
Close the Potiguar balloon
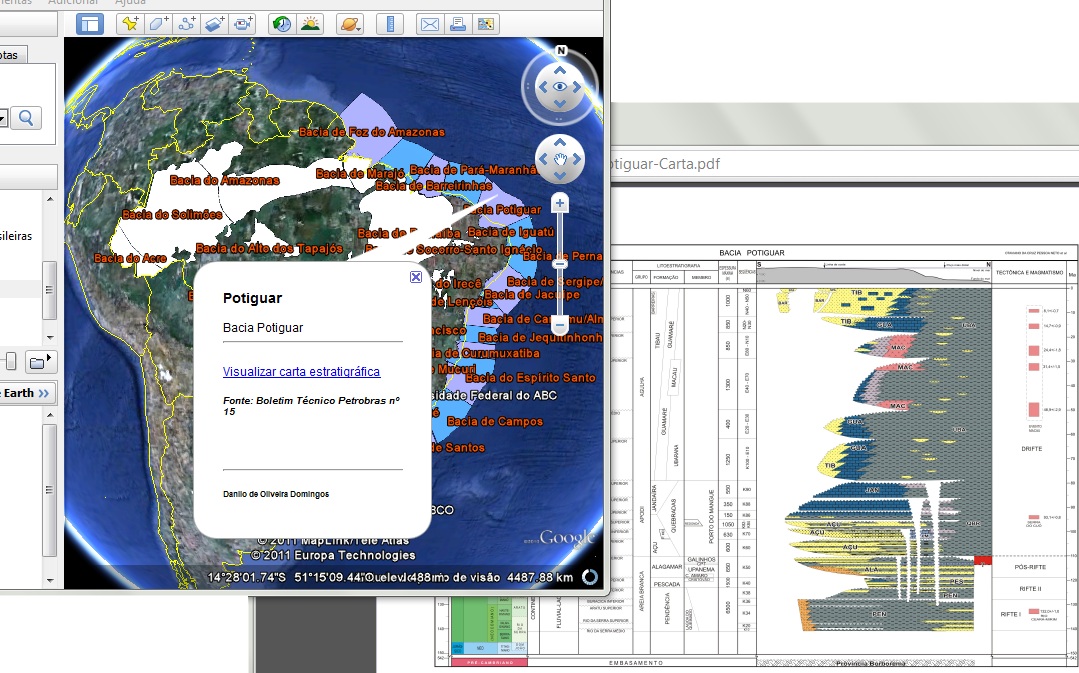416,277
